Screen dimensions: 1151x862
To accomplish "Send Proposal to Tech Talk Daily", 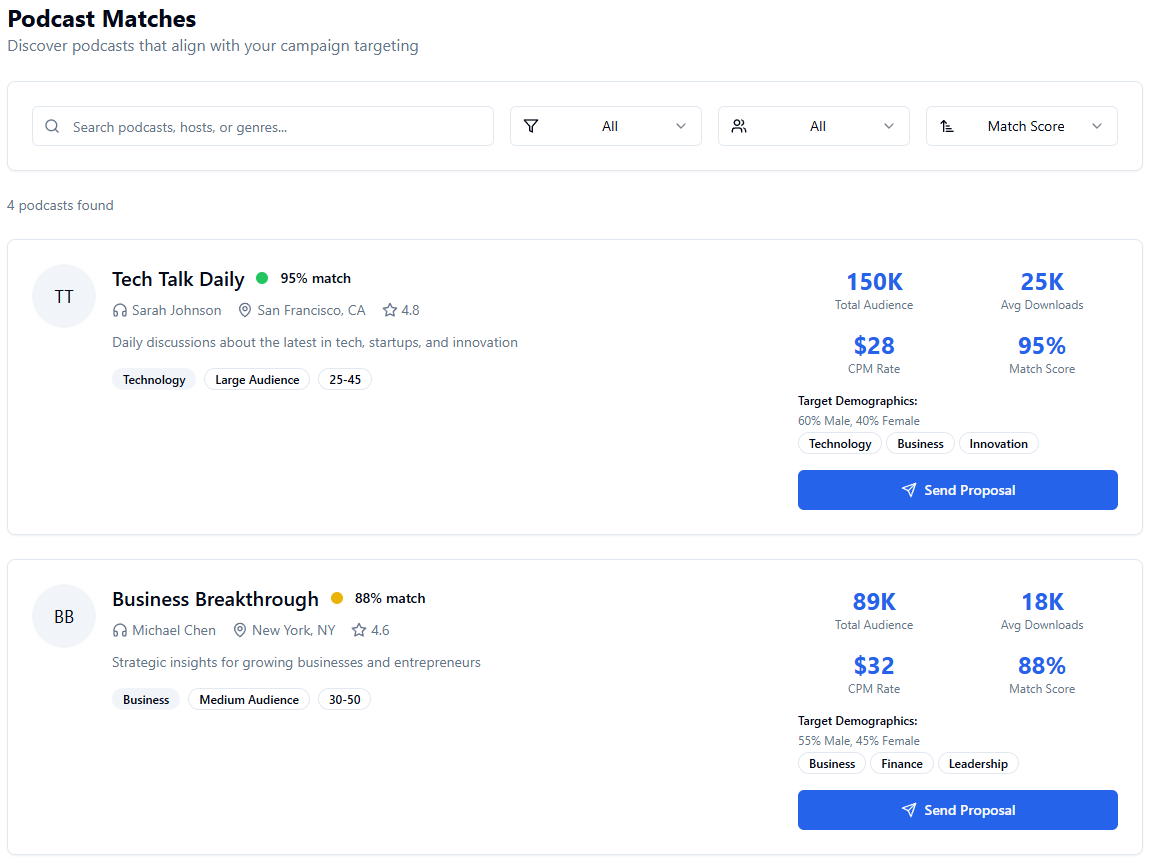I will coord(957,490).
